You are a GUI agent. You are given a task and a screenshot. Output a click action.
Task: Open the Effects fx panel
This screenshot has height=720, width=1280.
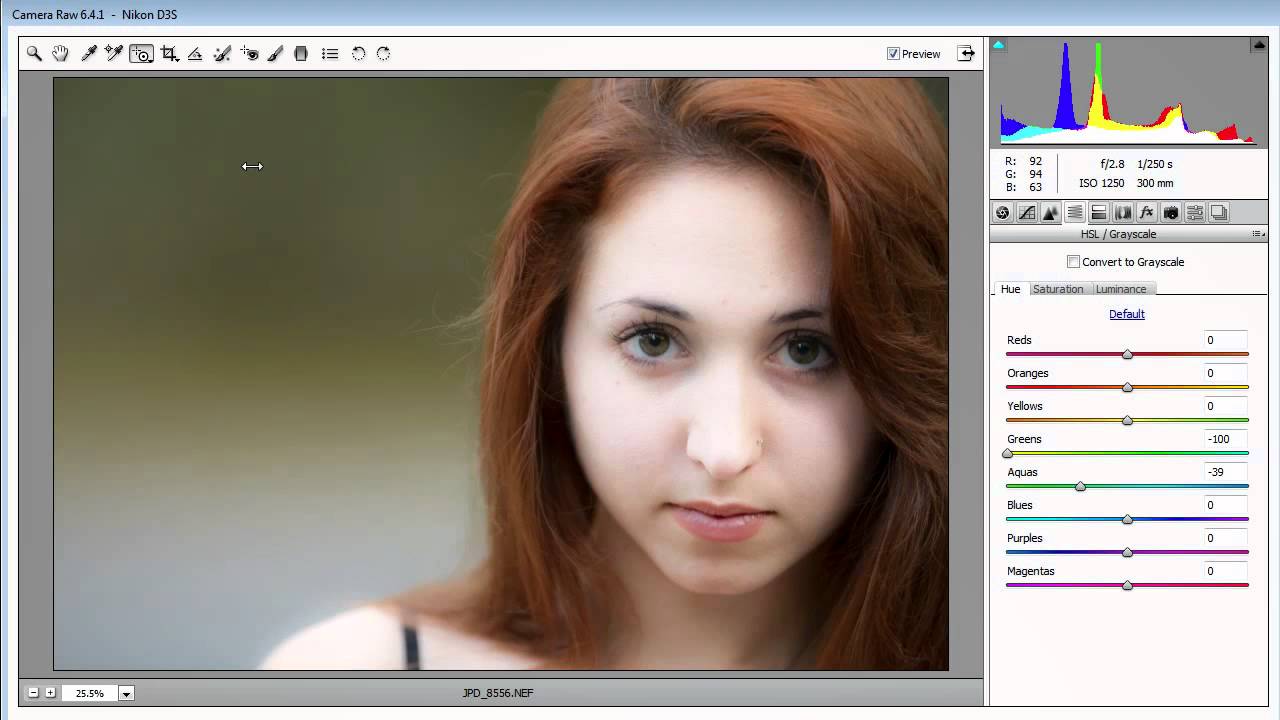[1146, 212]
